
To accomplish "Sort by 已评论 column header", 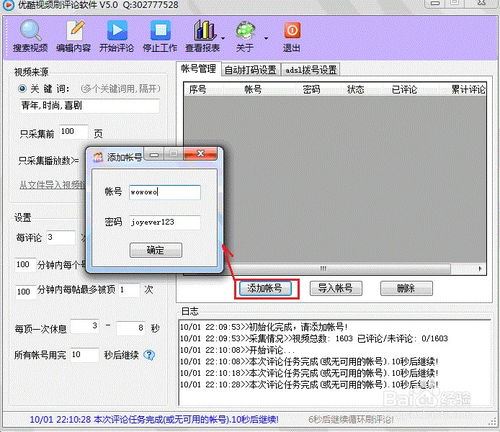I will click(404, 89).
